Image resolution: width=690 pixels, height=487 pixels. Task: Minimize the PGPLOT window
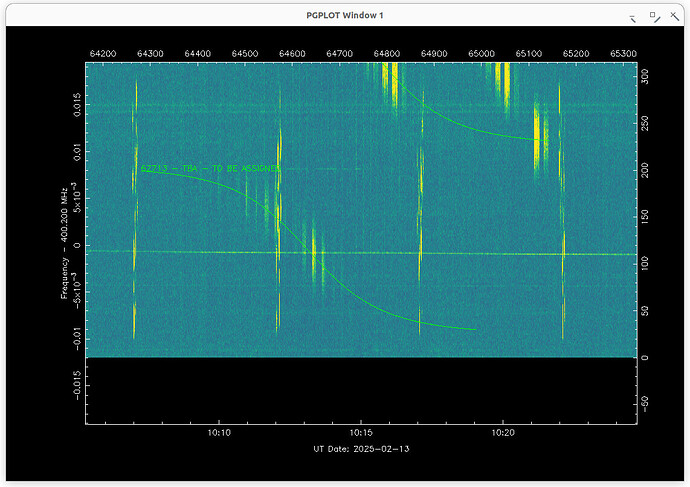point(632,17)
